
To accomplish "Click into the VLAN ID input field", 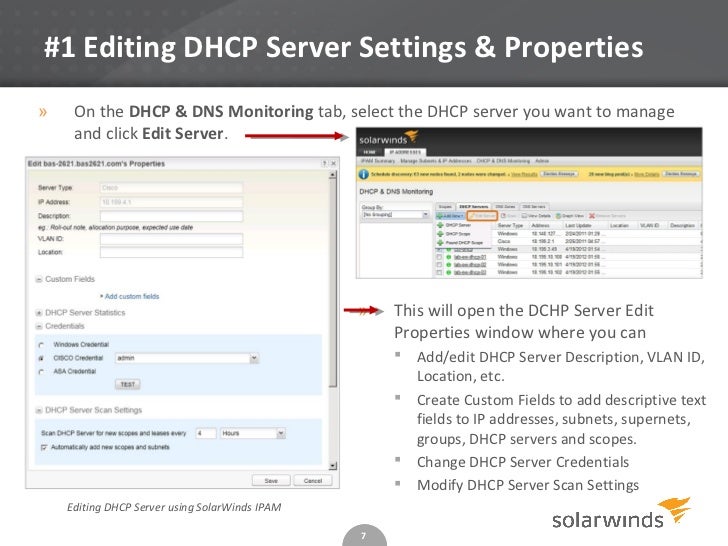I will 171,239.
